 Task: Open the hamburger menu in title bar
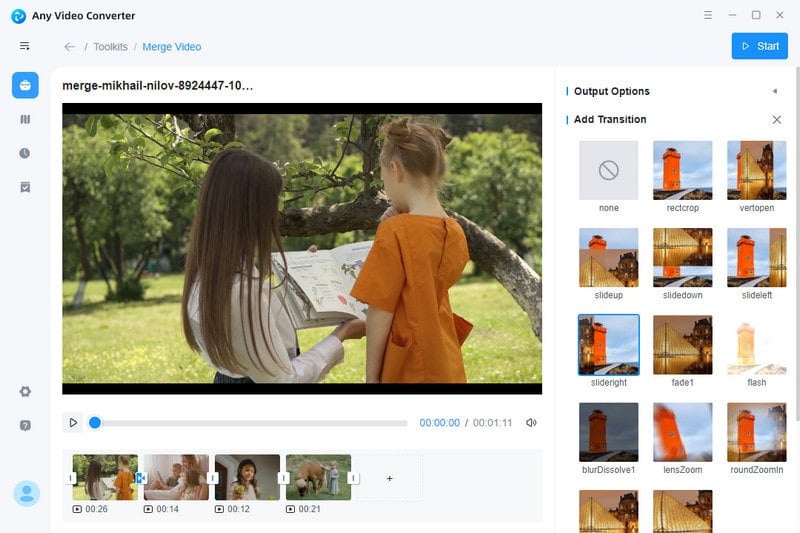point(708,15)
